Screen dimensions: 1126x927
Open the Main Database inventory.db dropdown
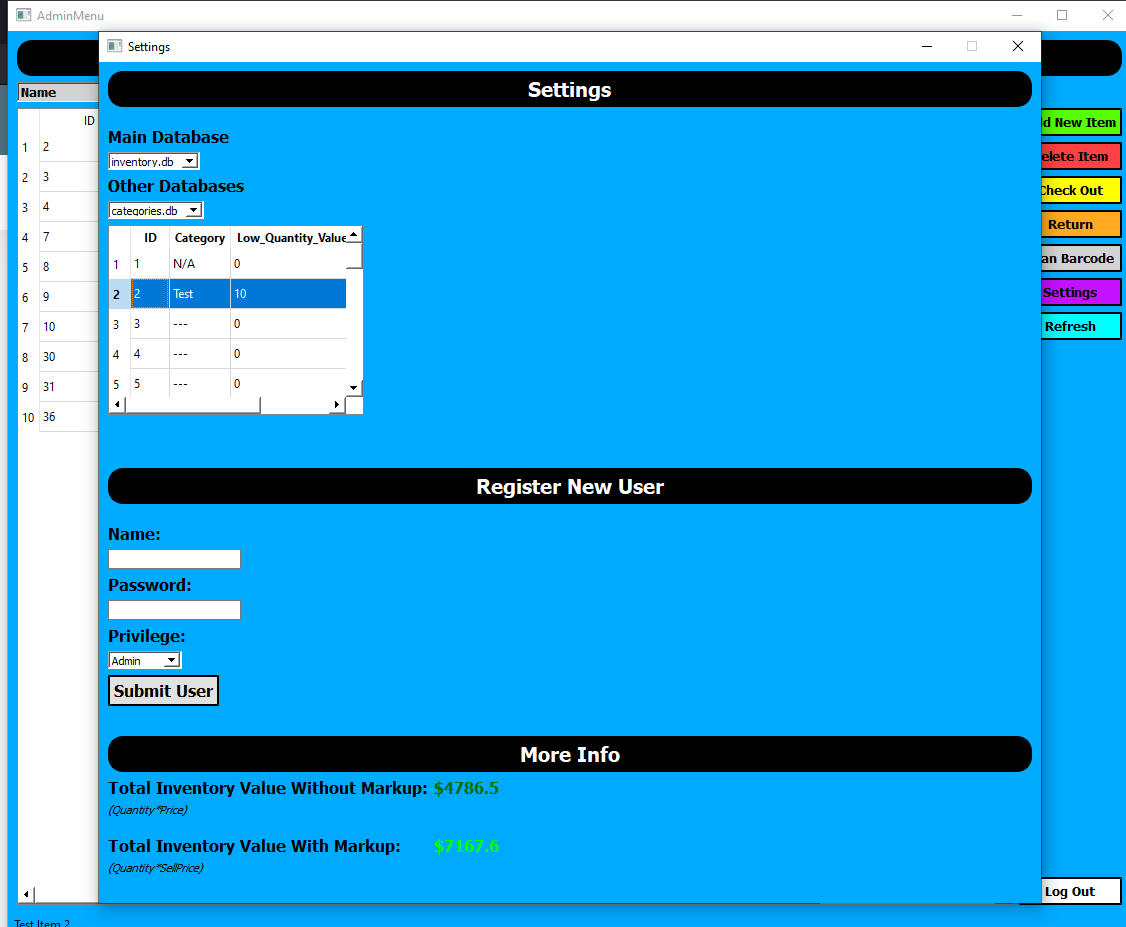(x=154, y=161)
